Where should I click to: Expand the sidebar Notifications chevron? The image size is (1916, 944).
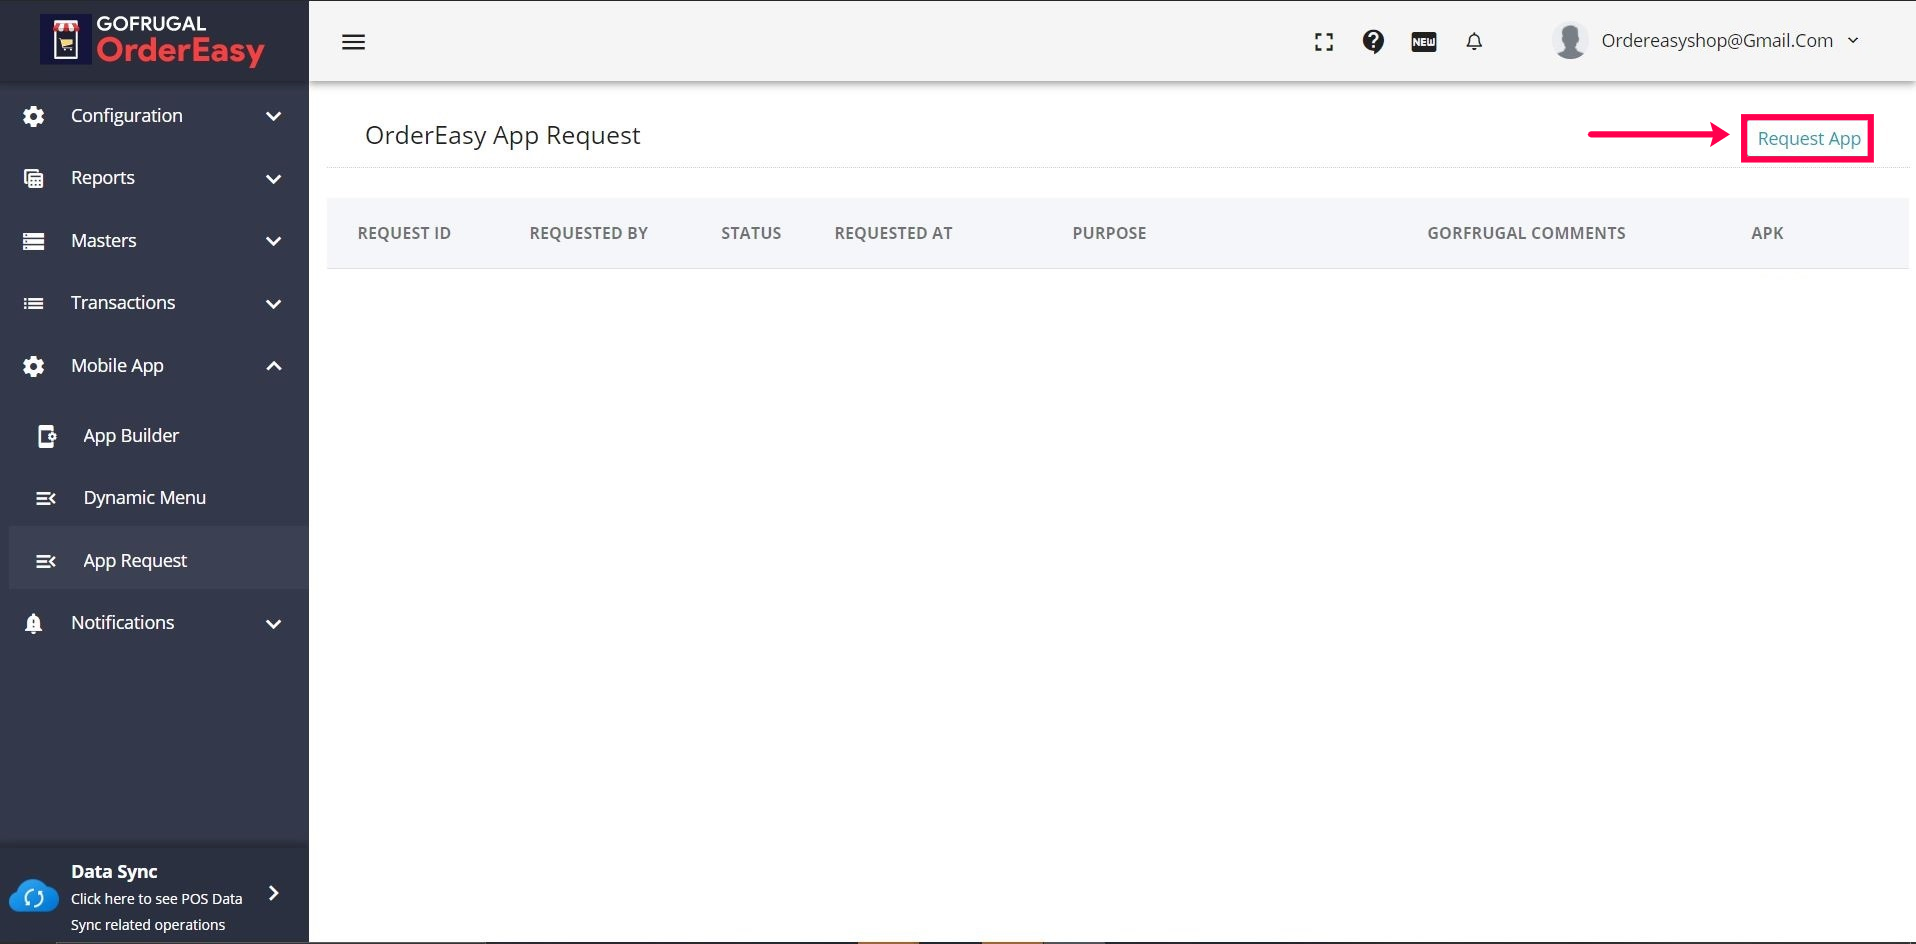[274, 624]
